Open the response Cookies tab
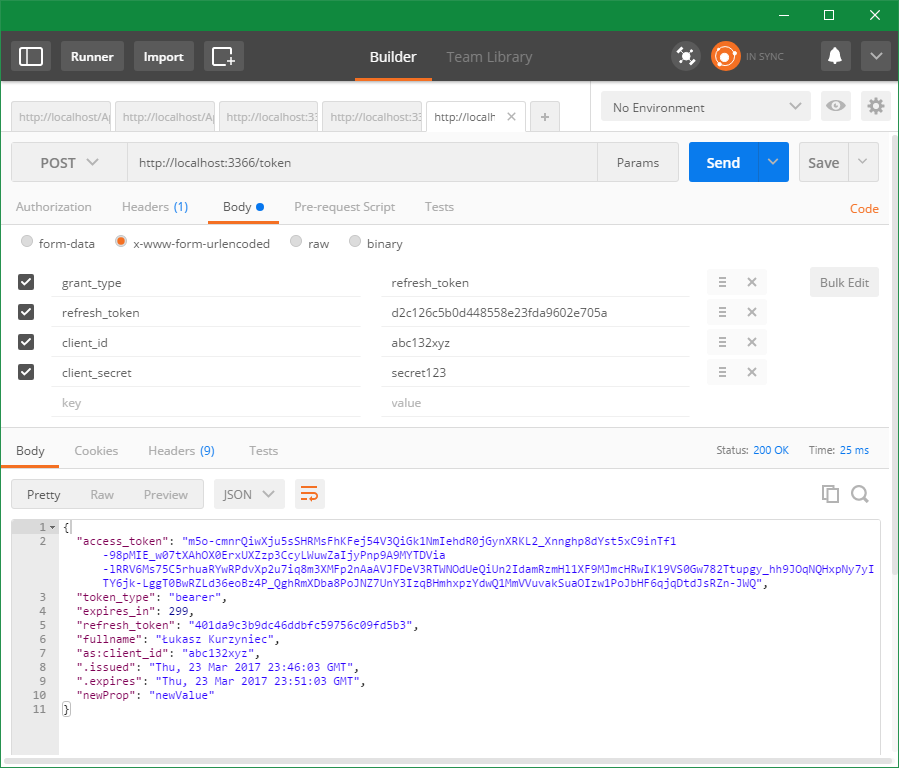899x768 pixels. tap(96, 451)
